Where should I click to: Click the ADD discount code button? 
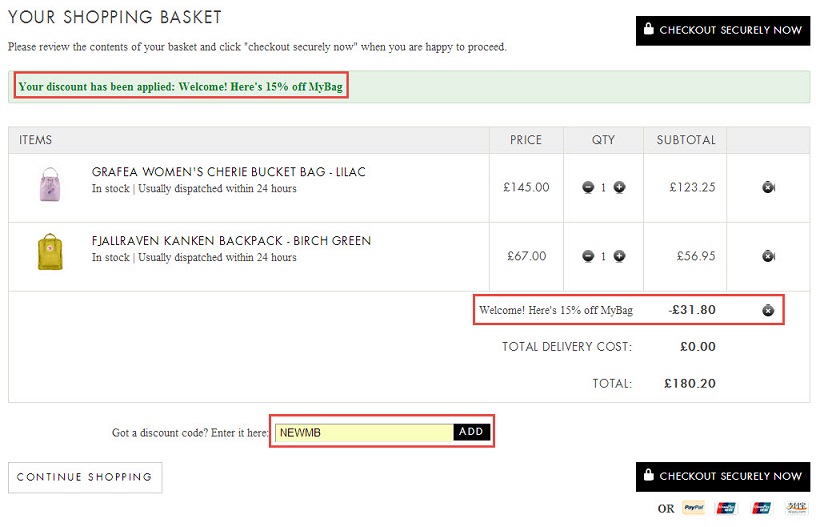(471, 432)
